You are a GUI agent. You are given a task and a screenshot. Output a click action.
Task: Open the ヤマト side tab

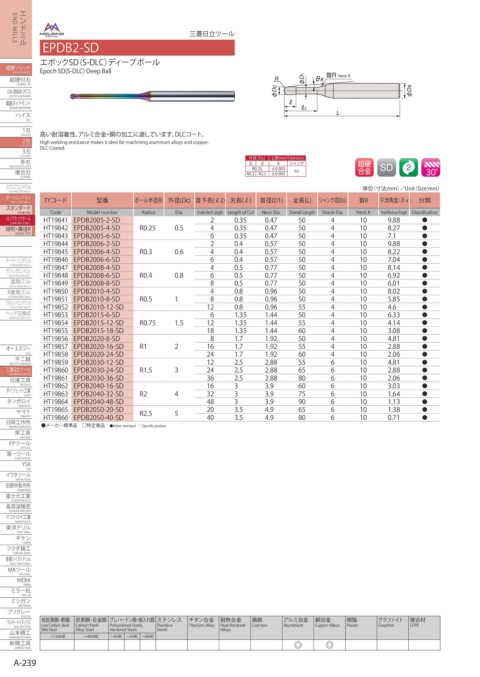click(16, 412)
